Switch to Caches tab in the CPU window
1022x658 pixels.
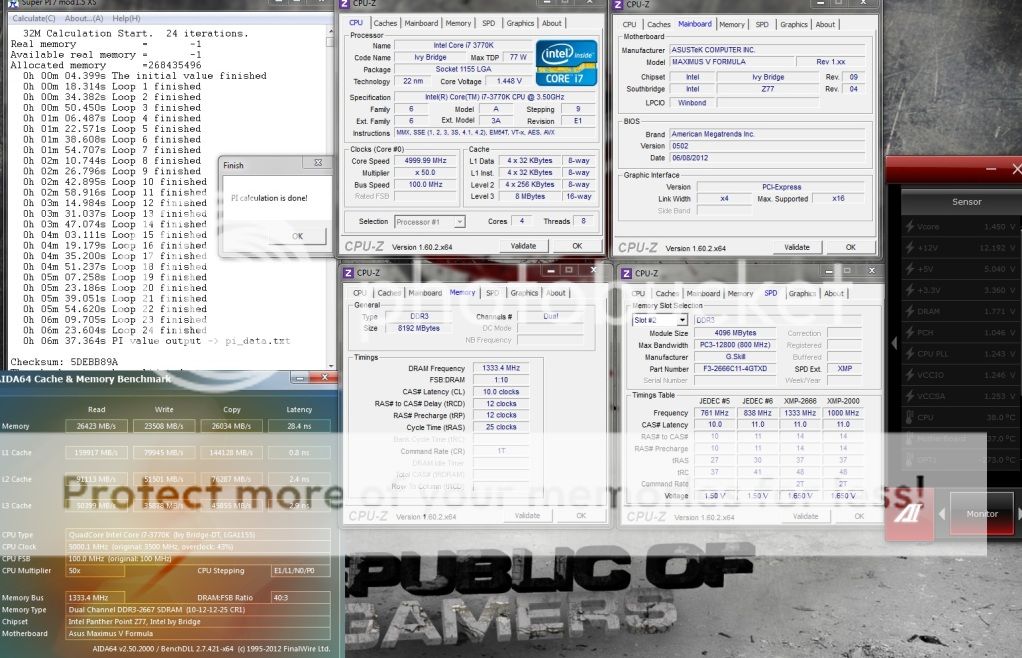point(385,23)
